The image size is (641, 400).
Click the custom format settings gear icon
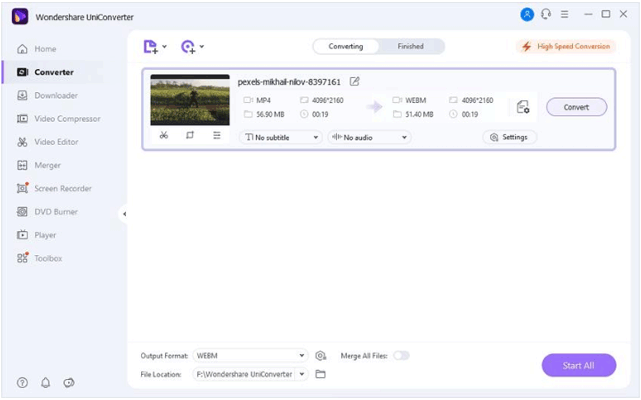(x=320, y=356)
